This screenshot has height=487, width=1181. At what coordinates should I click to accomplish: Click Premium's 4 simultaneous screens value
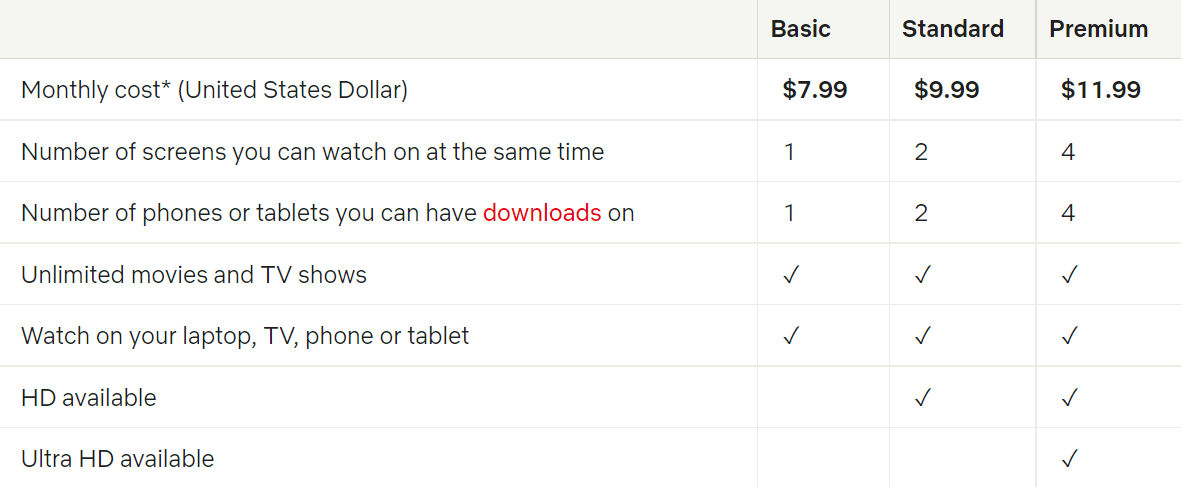(1068, 152)
